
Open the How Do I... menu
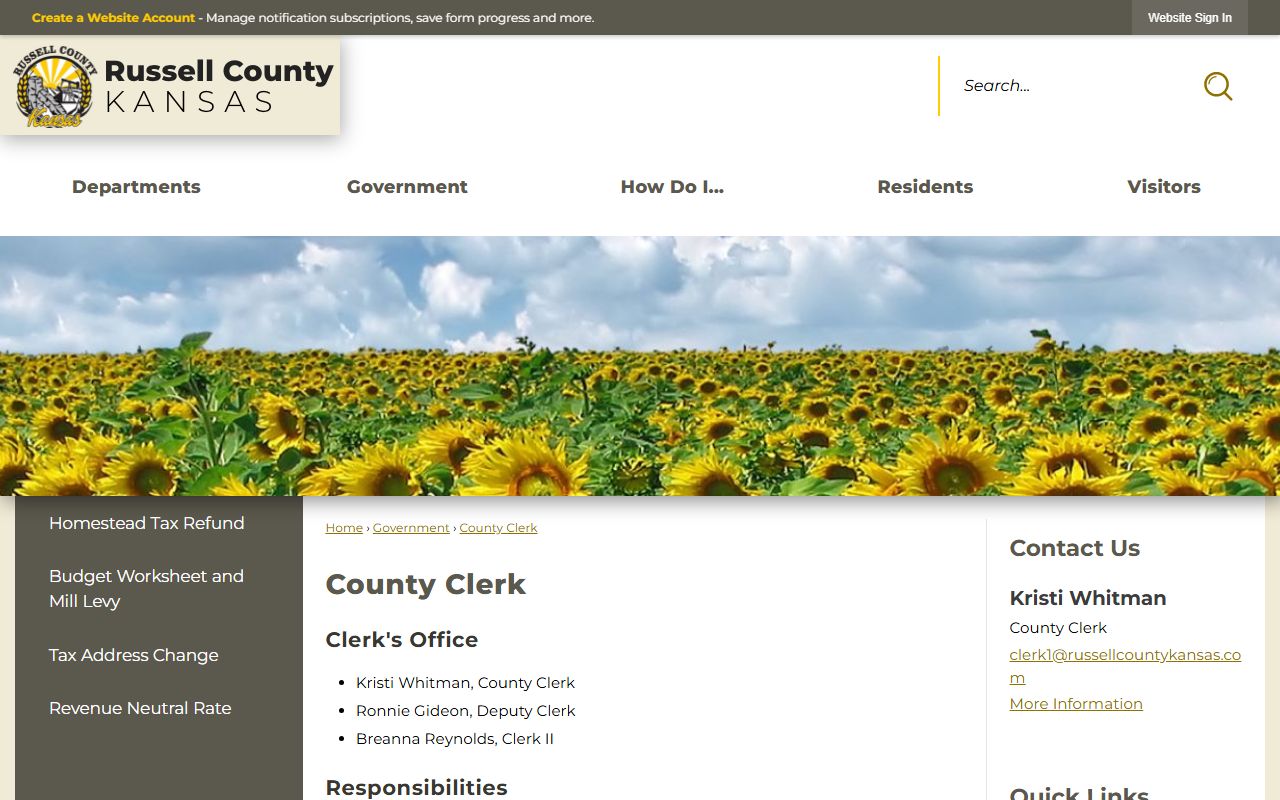672,187
